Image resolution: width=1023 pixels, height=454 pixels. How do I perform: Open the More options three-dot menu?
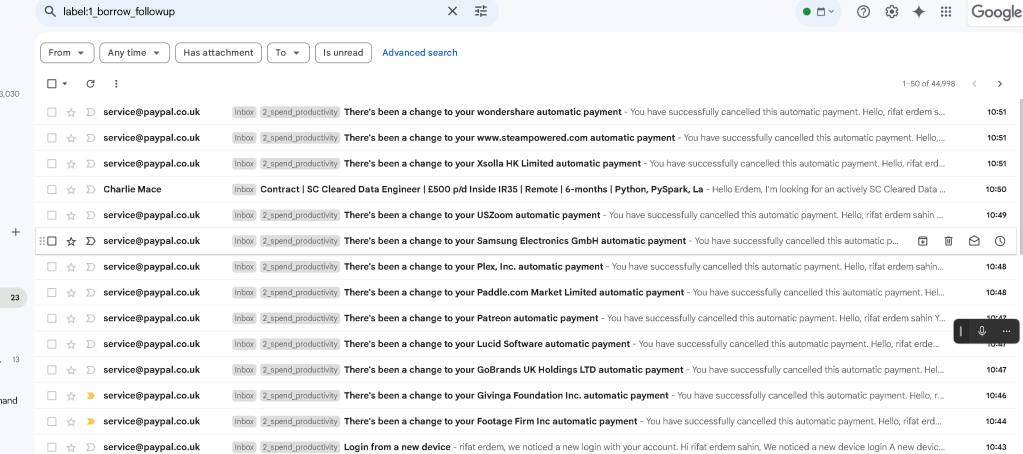tap(115, 83)
